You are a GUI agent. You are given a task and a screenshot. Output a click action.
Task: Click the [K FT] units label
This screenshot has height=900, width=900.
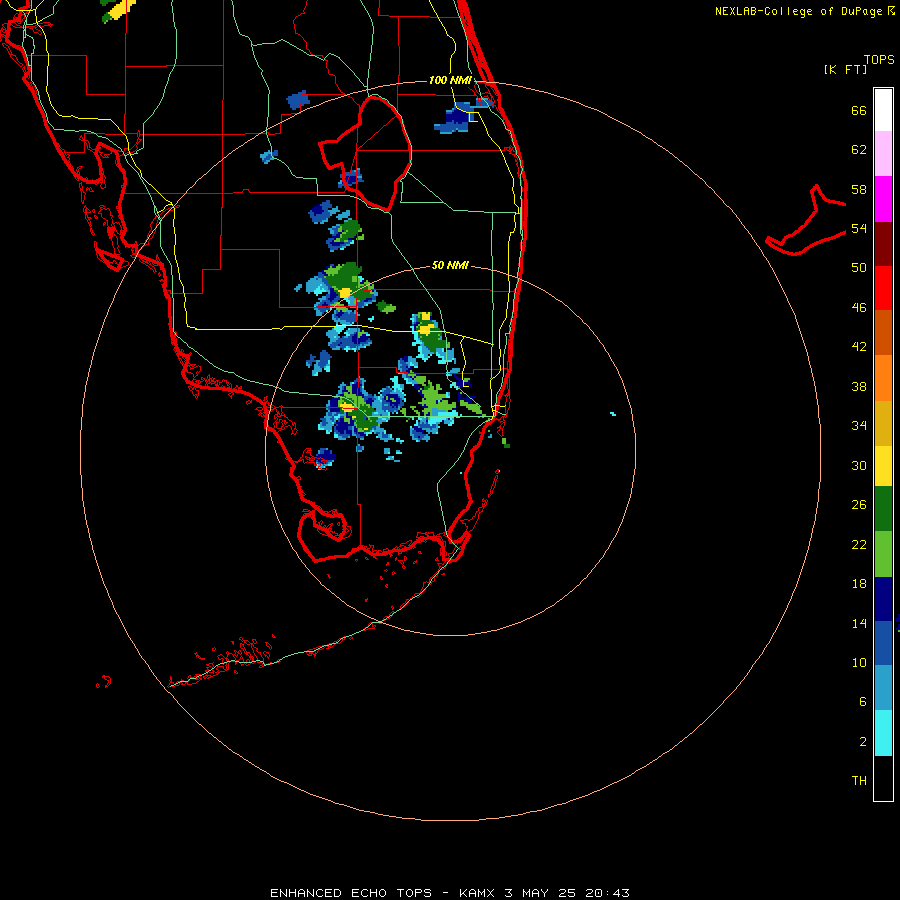pyautogui.click(x=845, y=69)
